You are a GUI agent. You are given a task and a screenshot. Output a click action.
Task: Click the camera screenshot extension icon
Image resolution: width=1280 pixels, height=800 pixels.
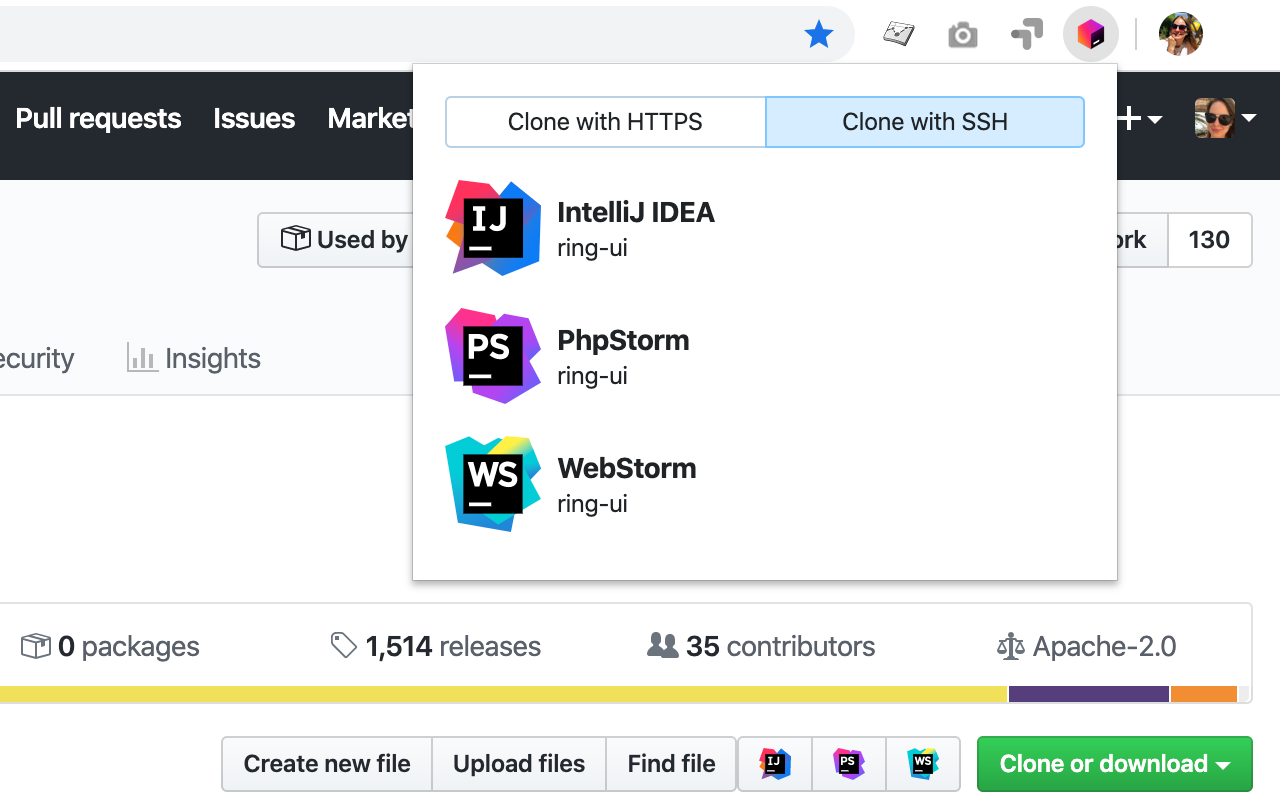(x=962, y=36)
